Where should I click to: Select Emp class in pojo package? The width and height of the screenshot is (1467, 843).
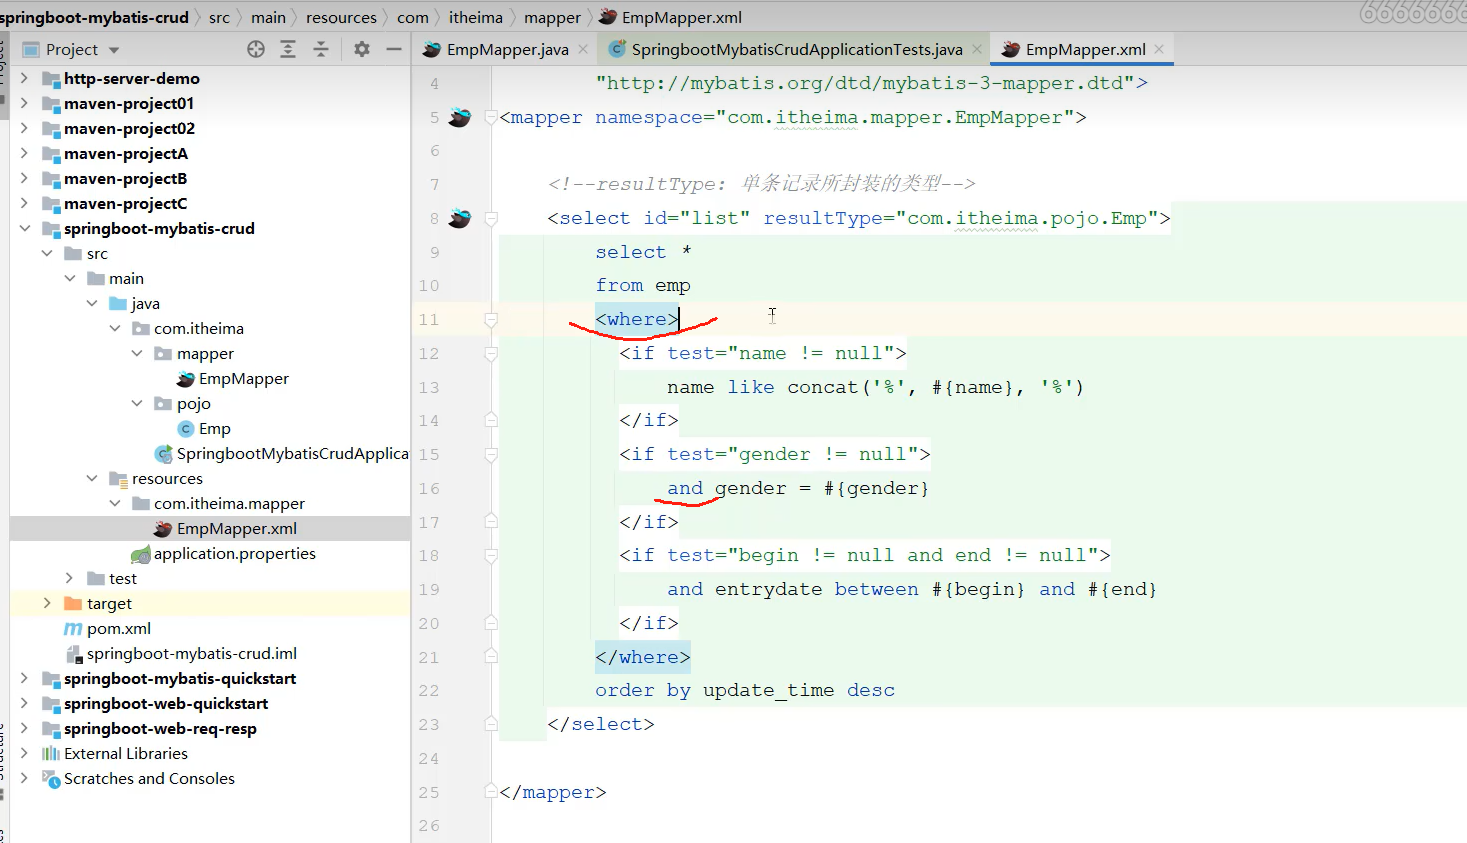tap(214, 428)
